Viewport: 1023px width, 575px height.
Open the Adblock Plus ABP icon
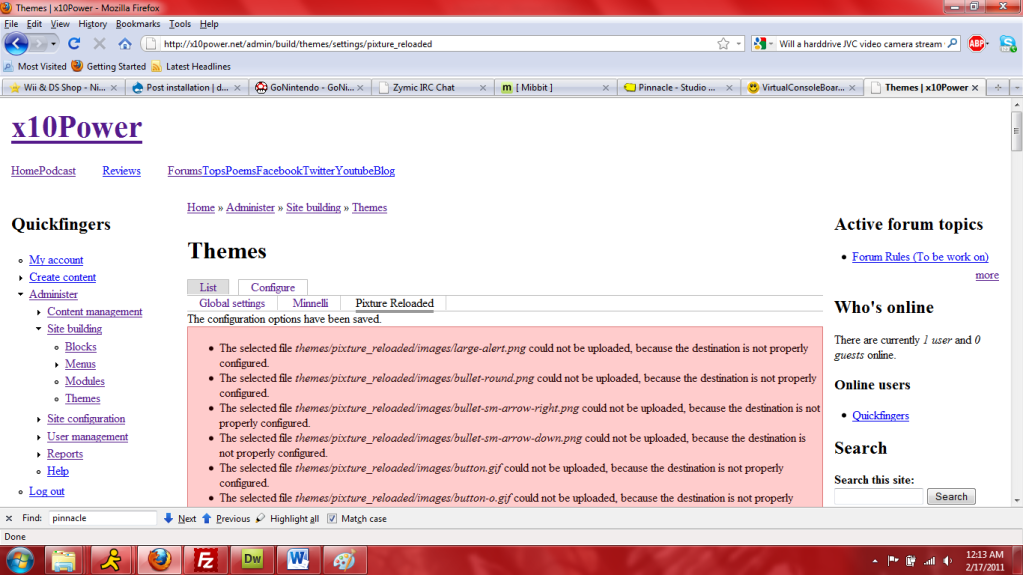tap(976, 44)
